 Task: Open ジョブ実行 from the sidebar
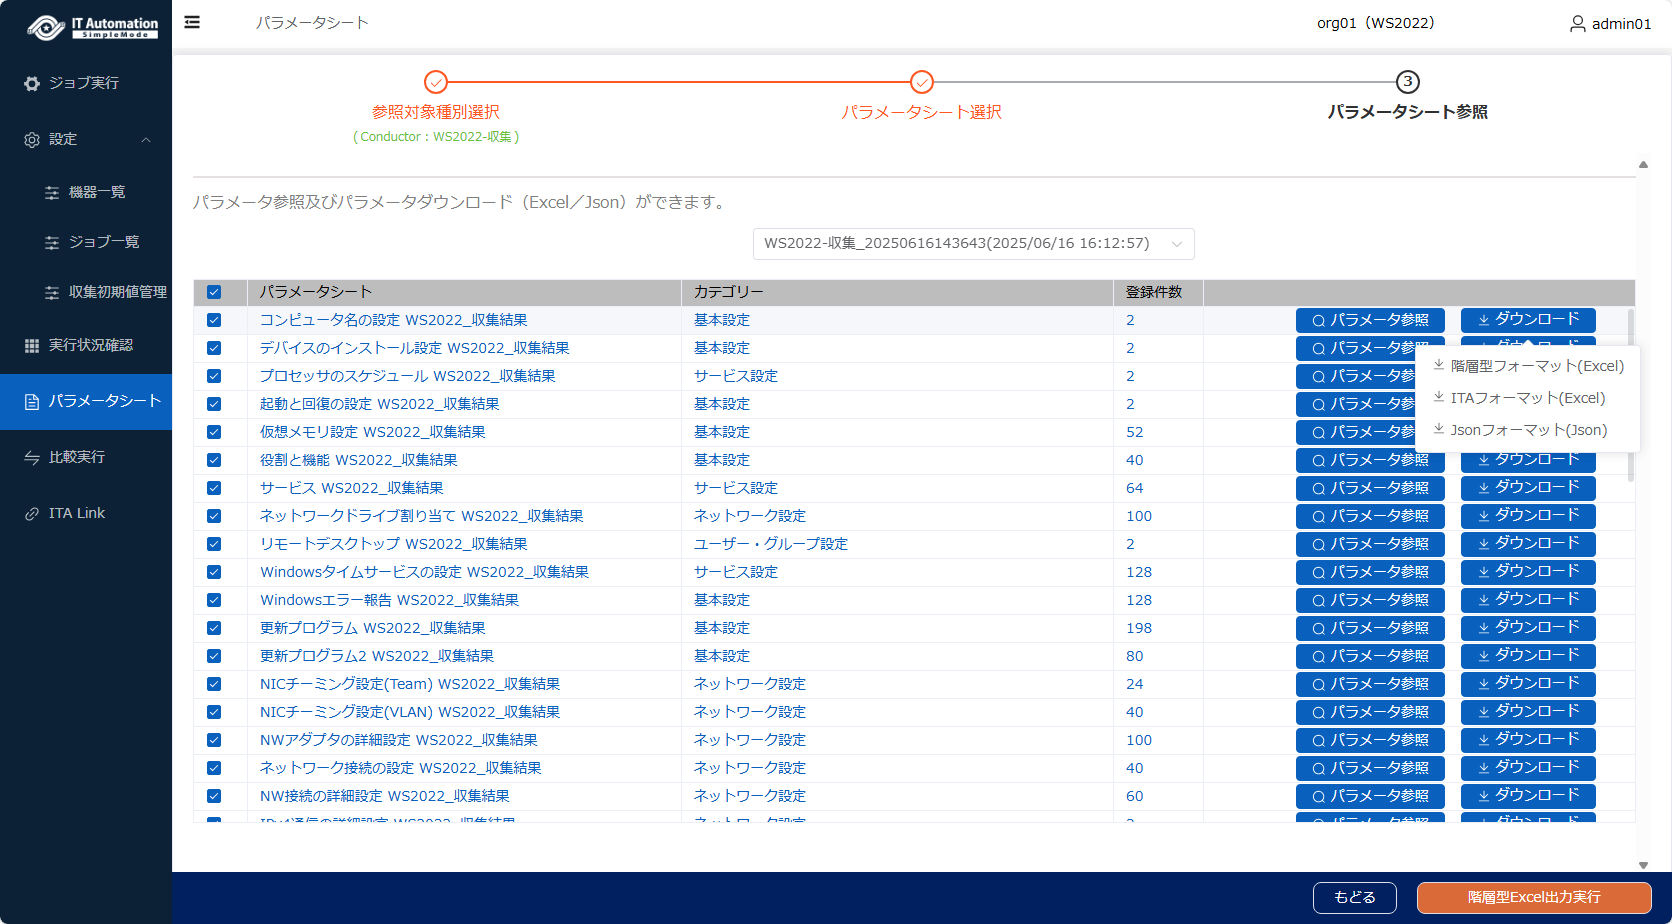[x=84, y=83]
